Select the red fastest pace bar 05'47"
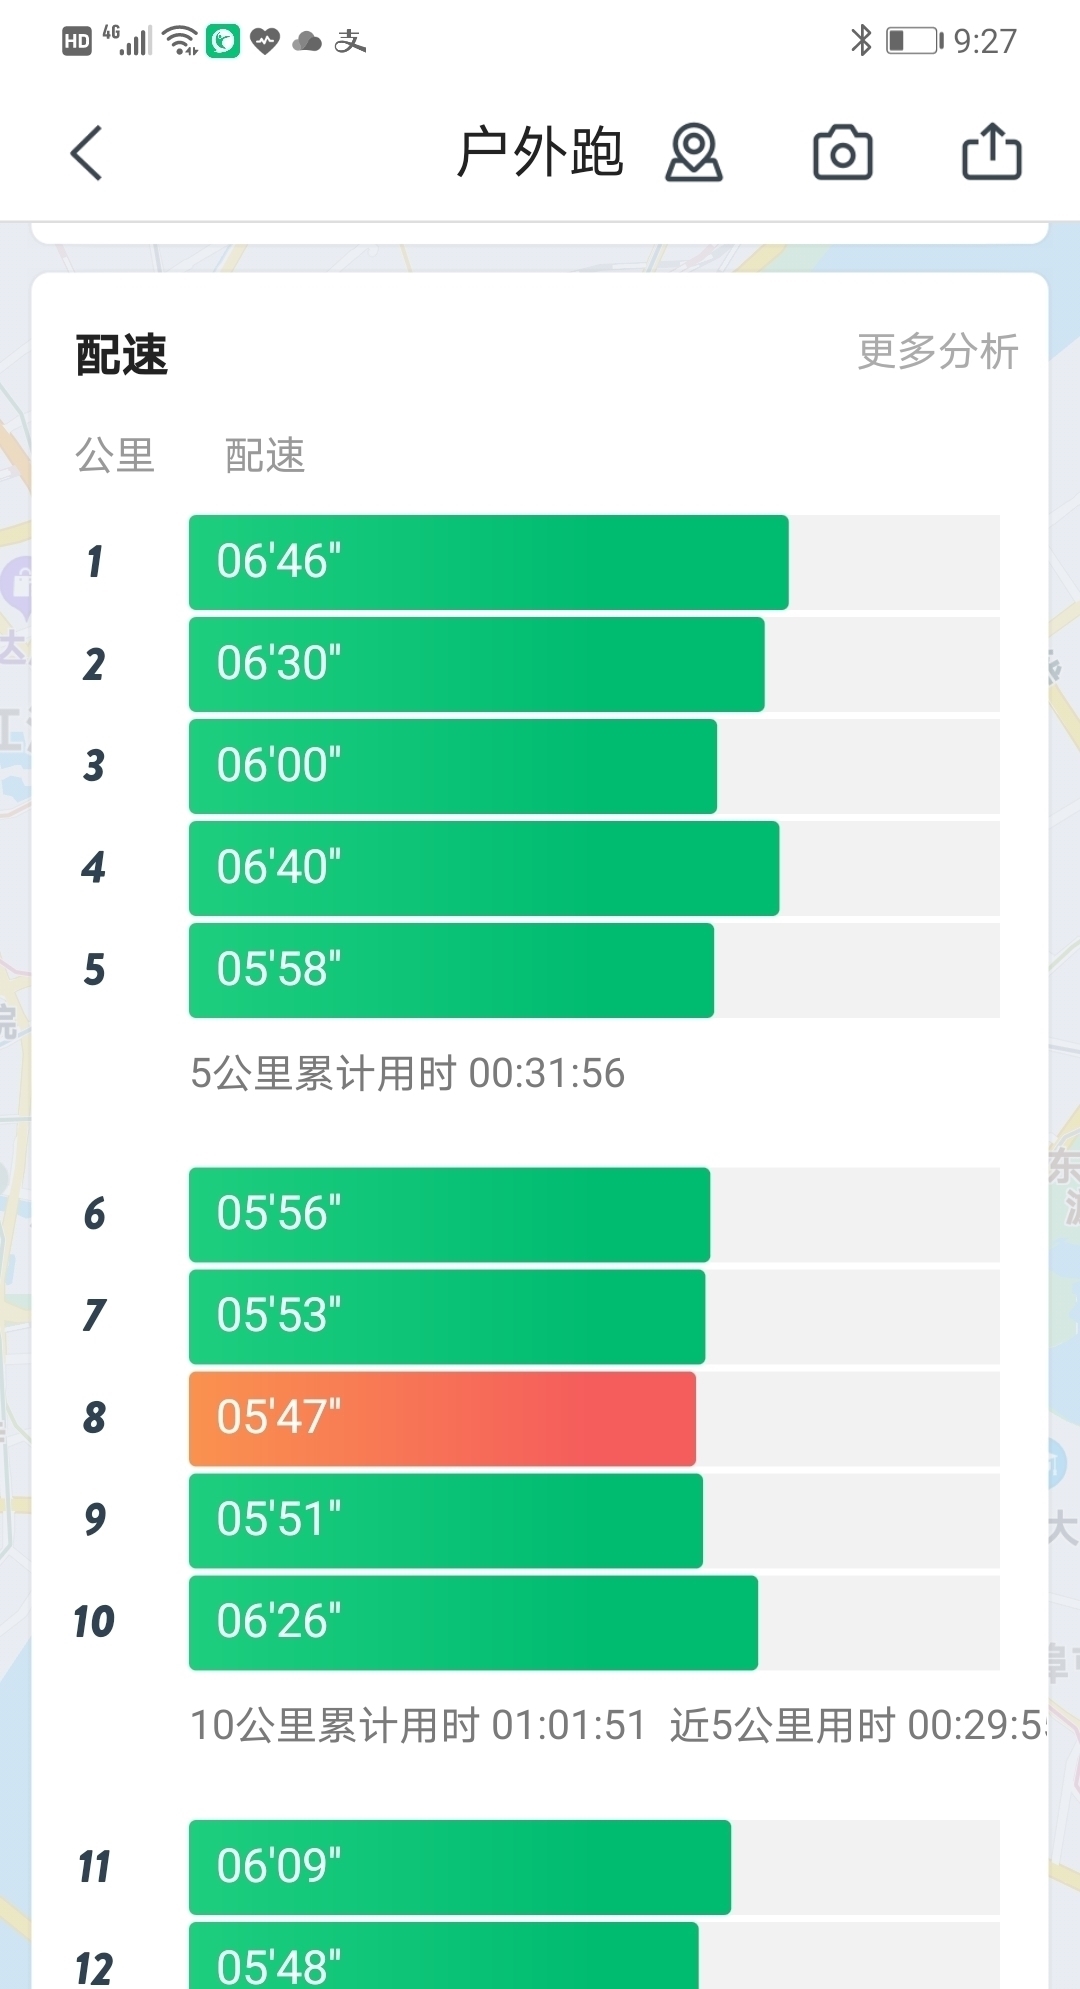Image resolution: width=1080 pixels, height=1989 pixels. click(442, 1418)
